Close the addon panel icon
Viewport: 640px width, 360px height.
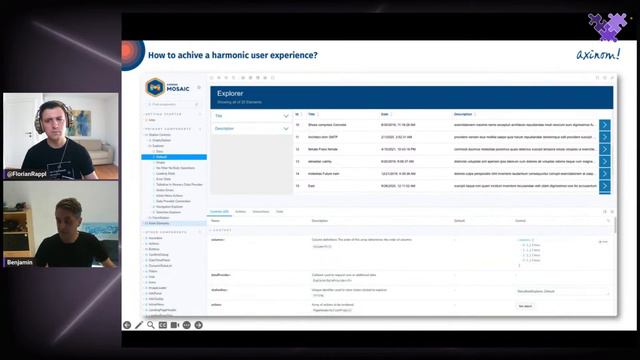pyautogui.click(x=612, y=212)
